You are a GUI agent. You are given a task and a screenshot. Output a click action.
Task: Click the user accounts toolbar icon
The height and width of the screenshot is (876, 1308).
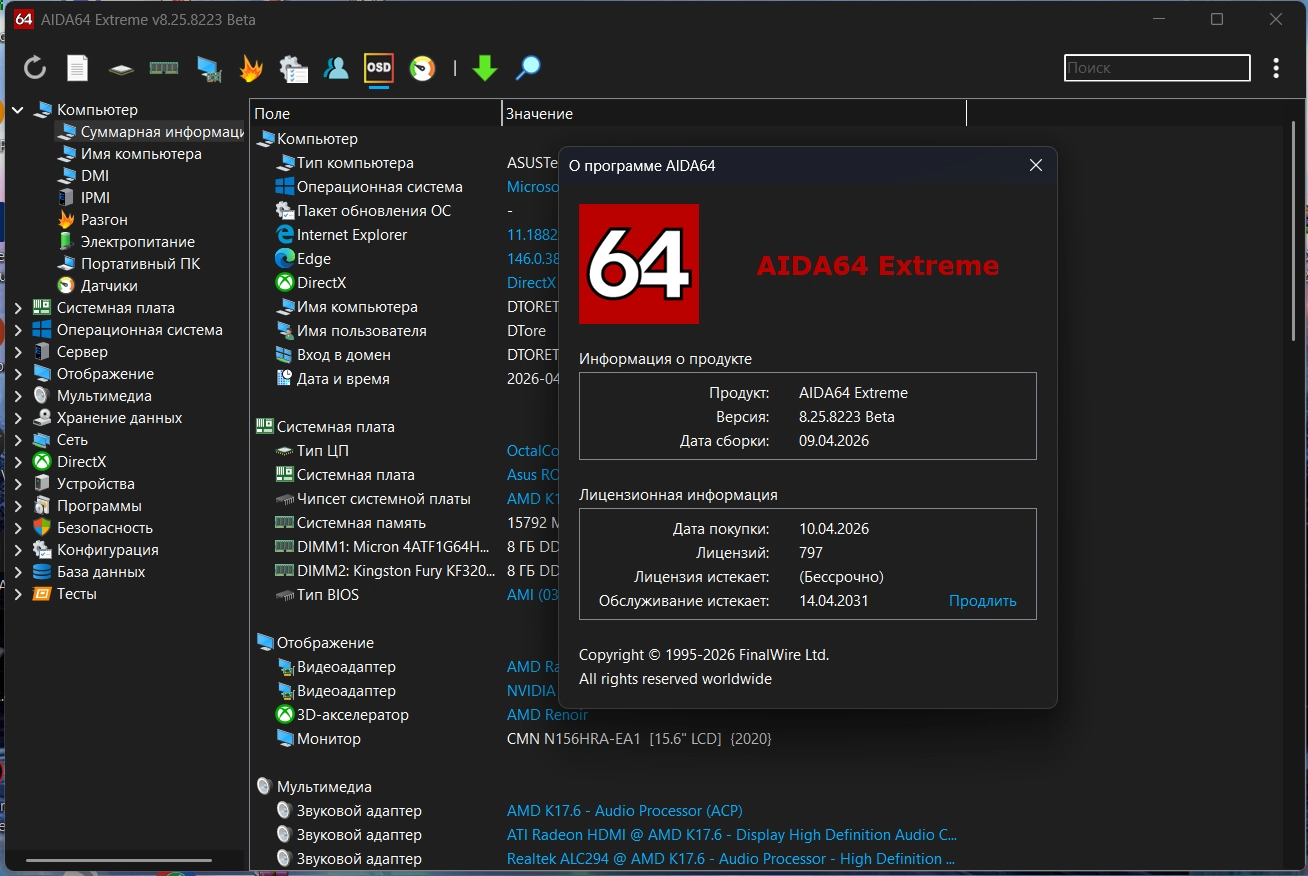[336, 68]
